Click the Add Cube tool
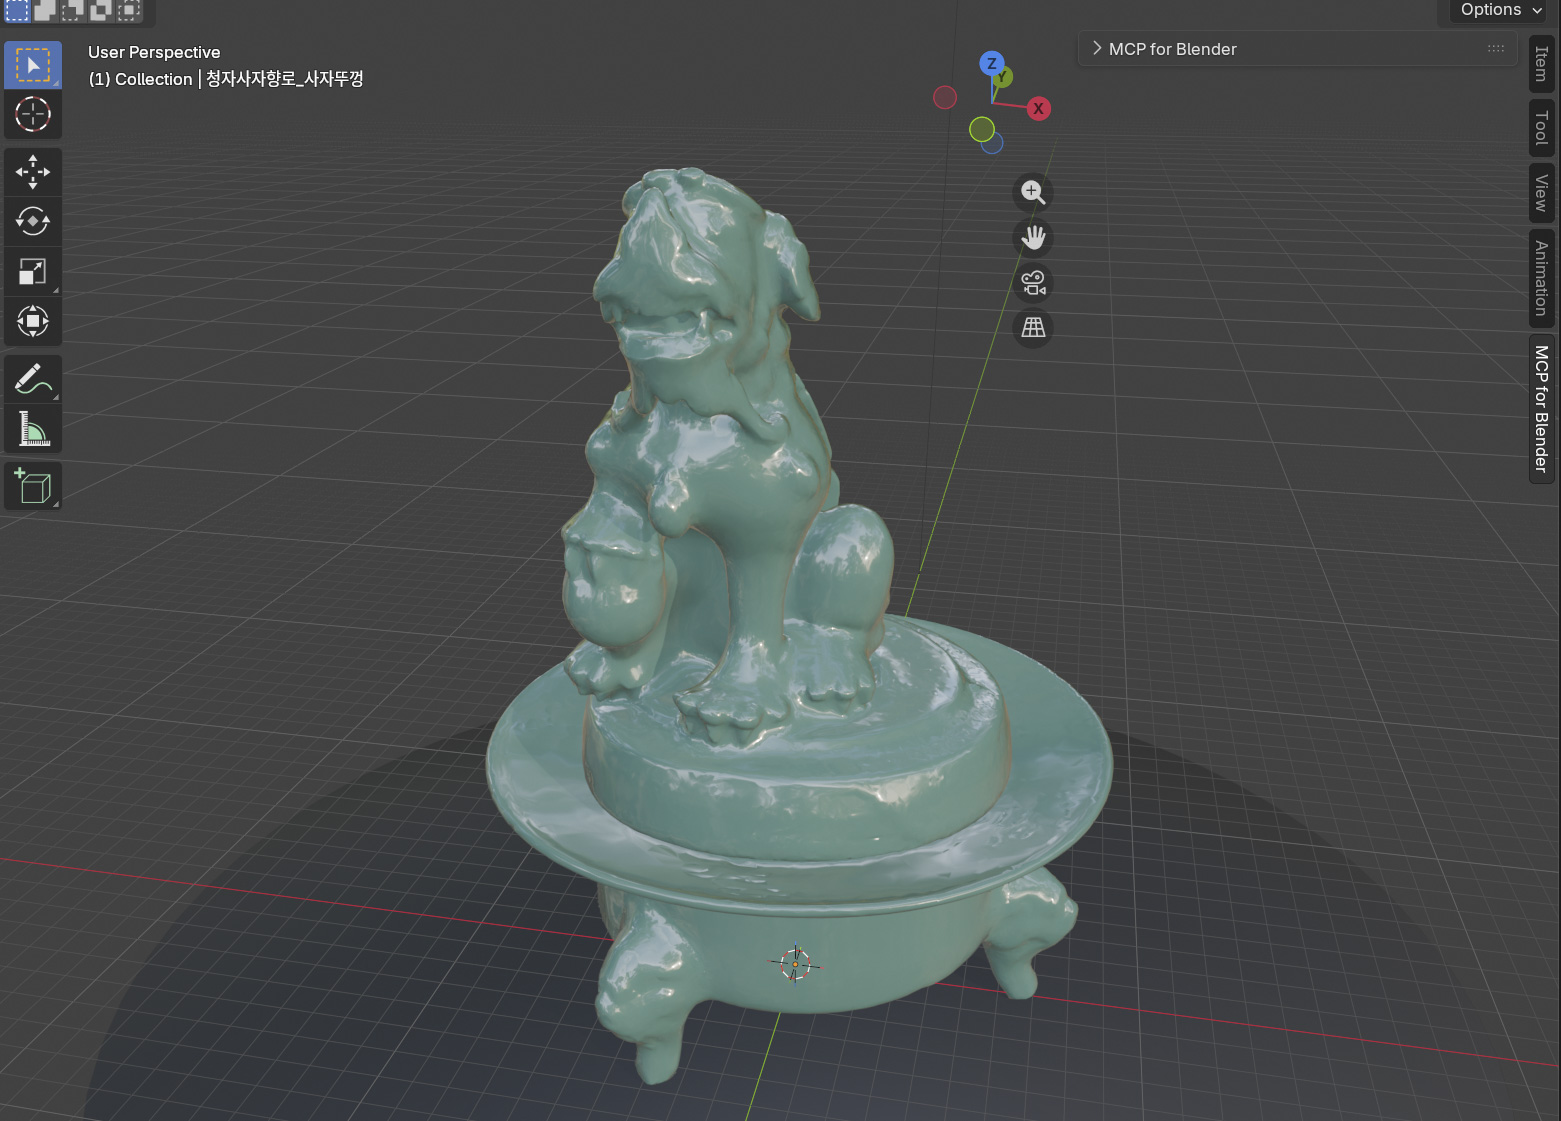 click(33, 486)
